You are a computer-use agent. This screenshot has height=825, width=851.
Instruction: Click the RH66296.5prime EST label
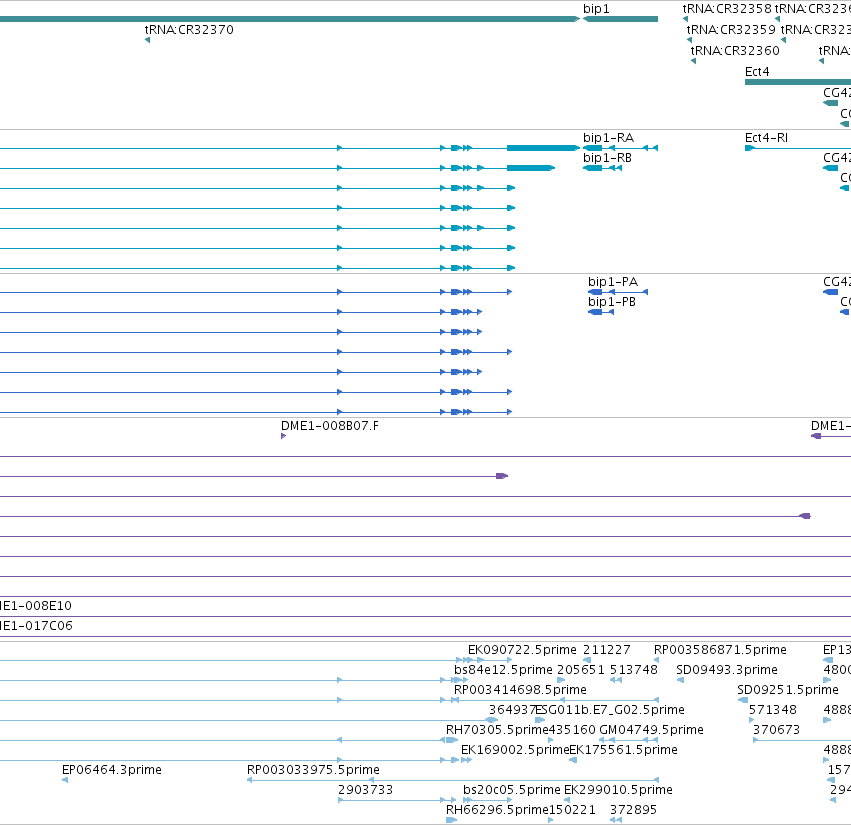pos(497,810)
